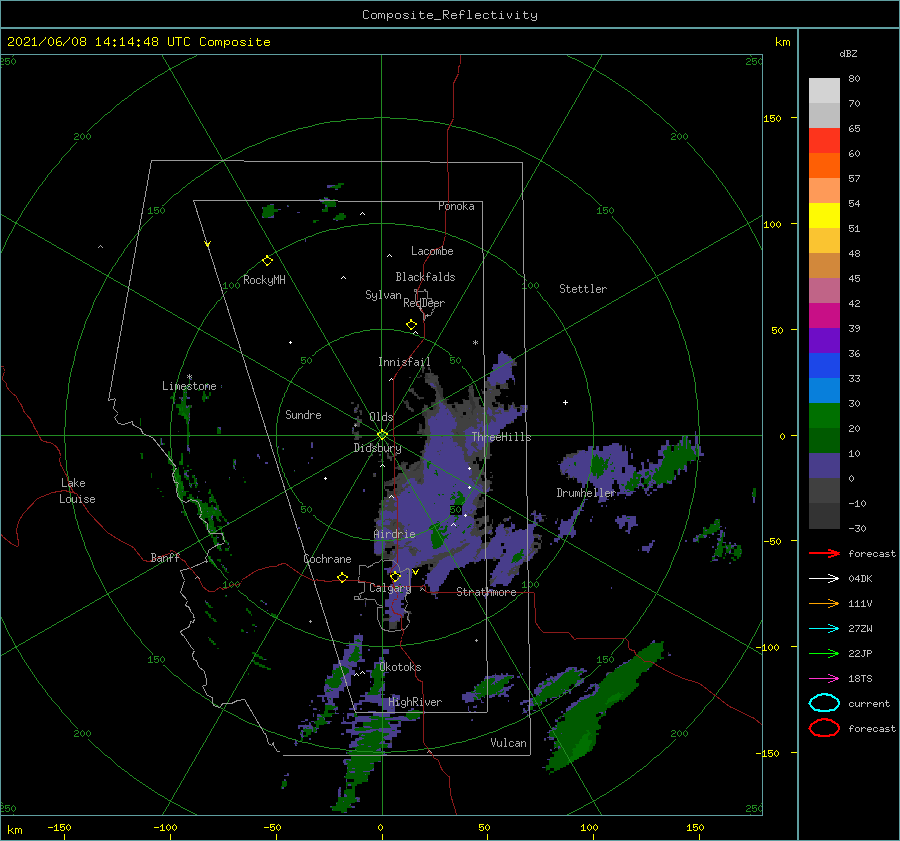900x841 pixels.
Task: Click the Okotoks label
Action: point(400,667)
